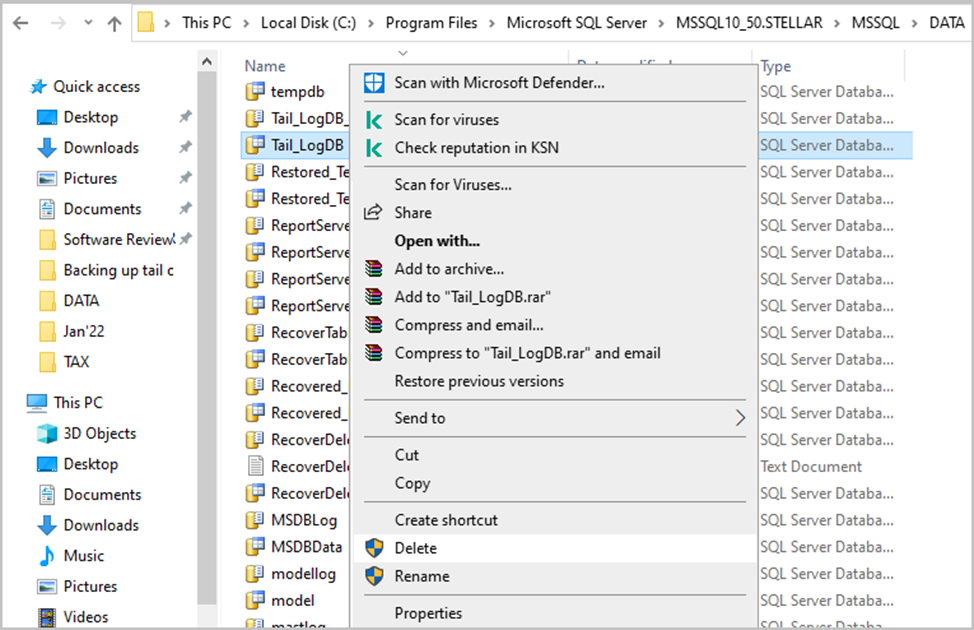This screenshot has width=974, height=630.
Task: Click the Forward navigation arrow
Action: tap(58, 24)
